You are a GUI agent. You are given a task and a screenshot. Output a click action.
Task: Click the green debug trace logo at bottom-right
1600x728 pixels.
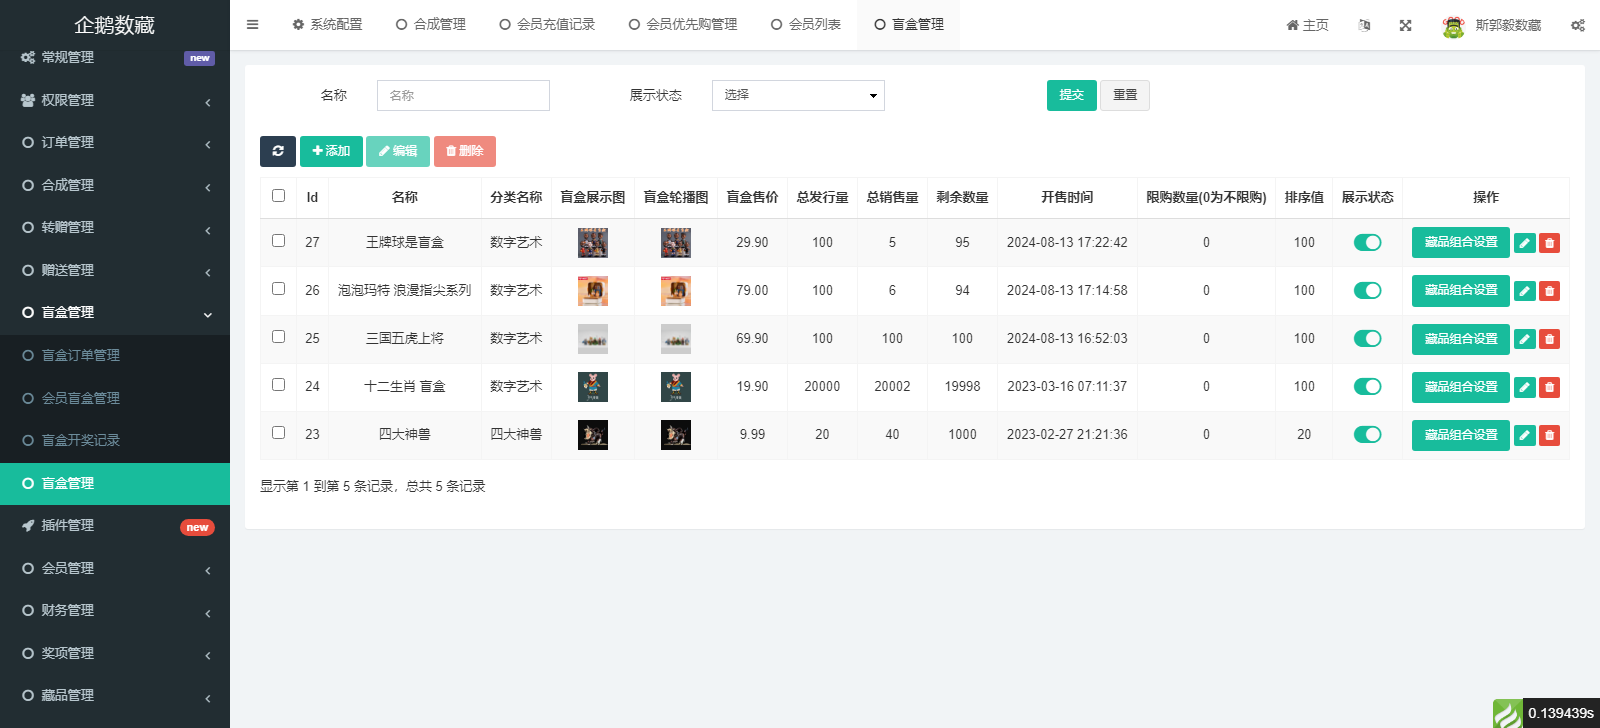coord(1508,713)
